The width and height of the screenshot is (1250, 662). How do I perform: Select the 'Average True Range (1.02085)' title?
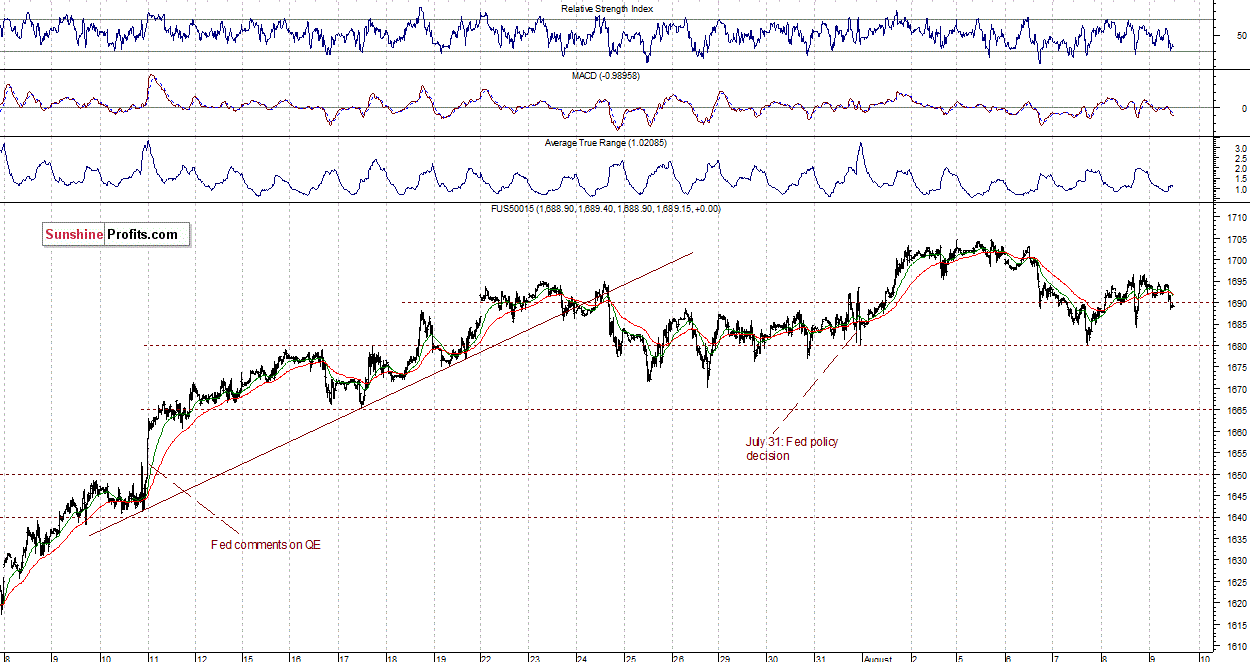point(606,143)
